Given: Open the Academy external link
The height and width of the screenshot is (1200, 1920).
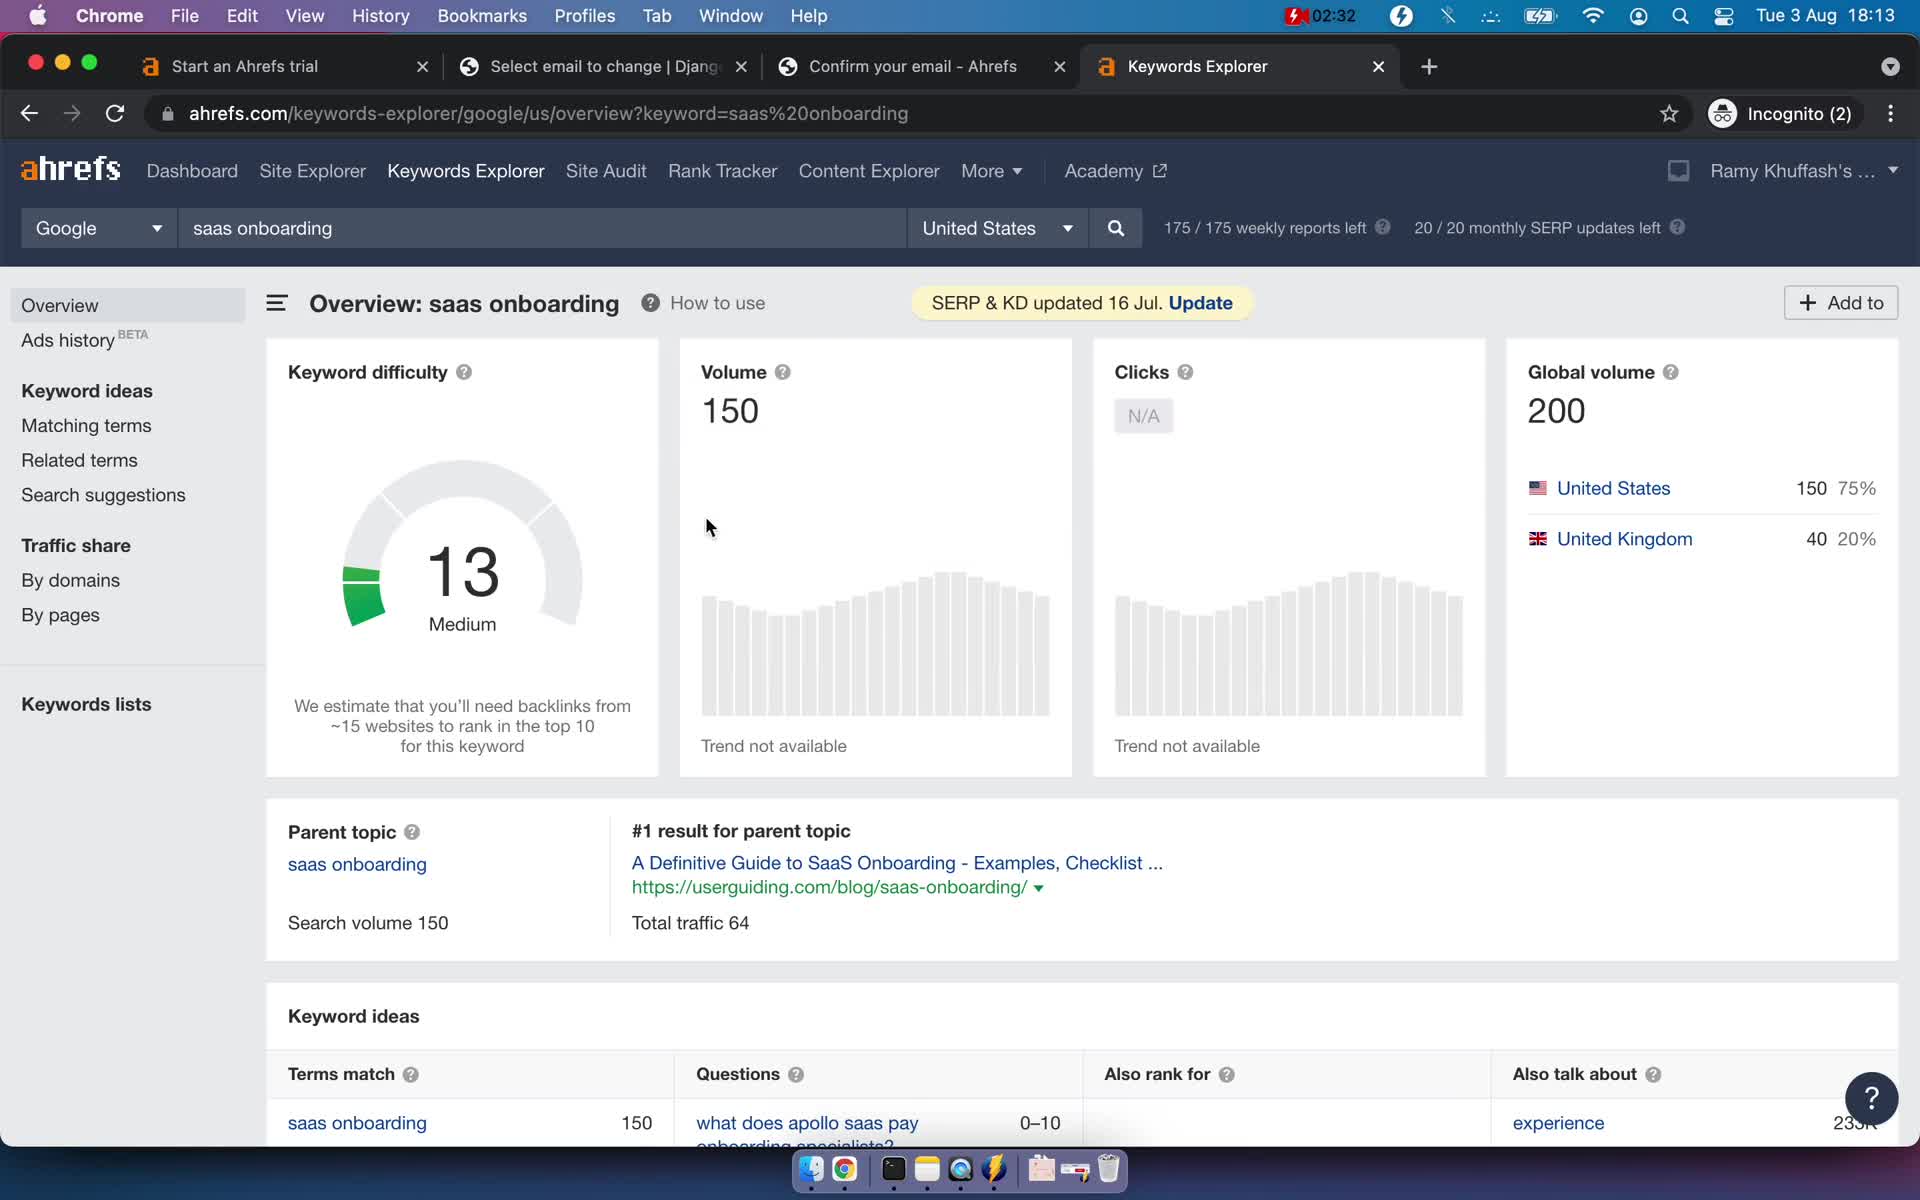Looking at the screenshot, I should click(1115, 171).
